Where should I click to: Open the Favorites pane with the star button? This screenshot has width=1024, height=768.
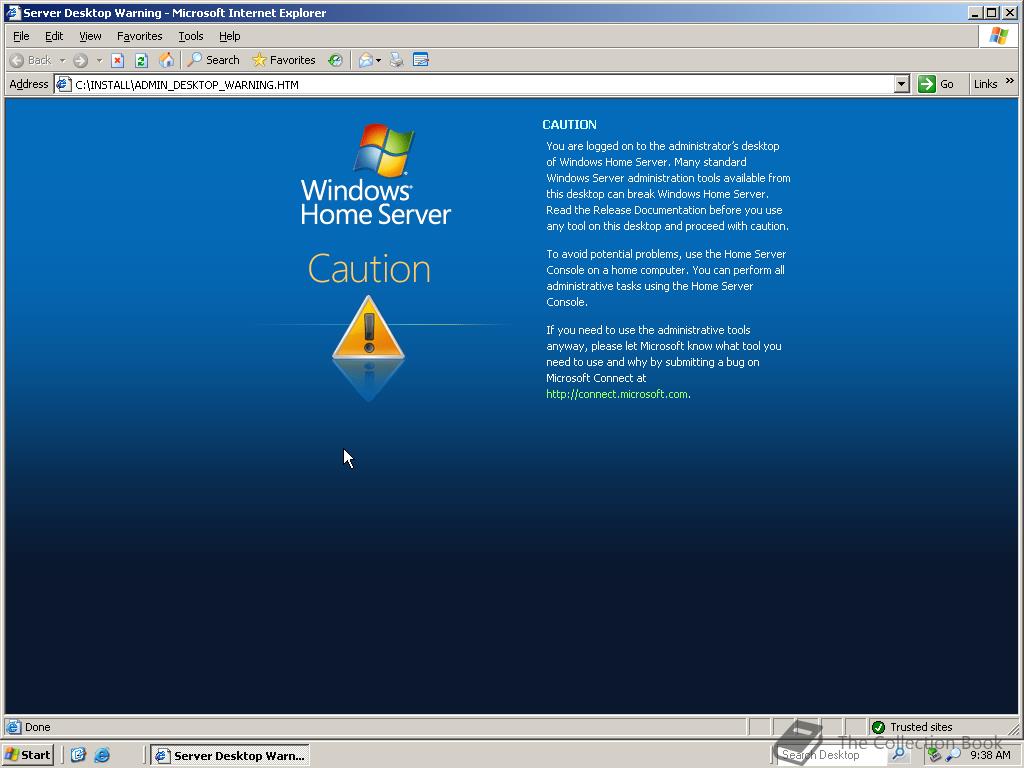284,60
